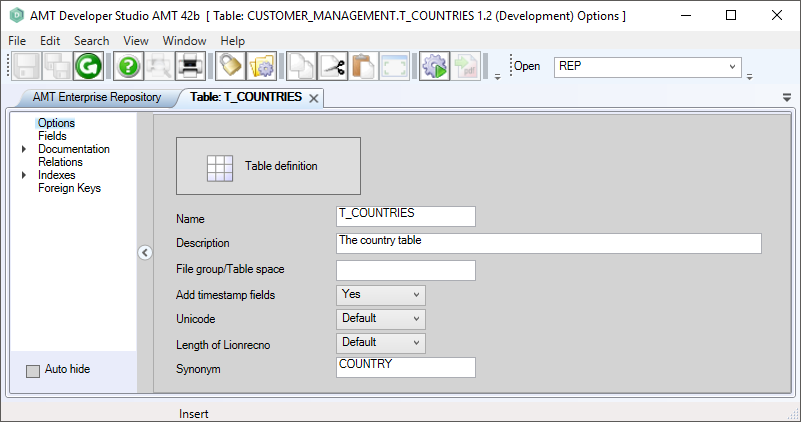
Task: Open the REP combo box dropdown
Action: point(732,66)
